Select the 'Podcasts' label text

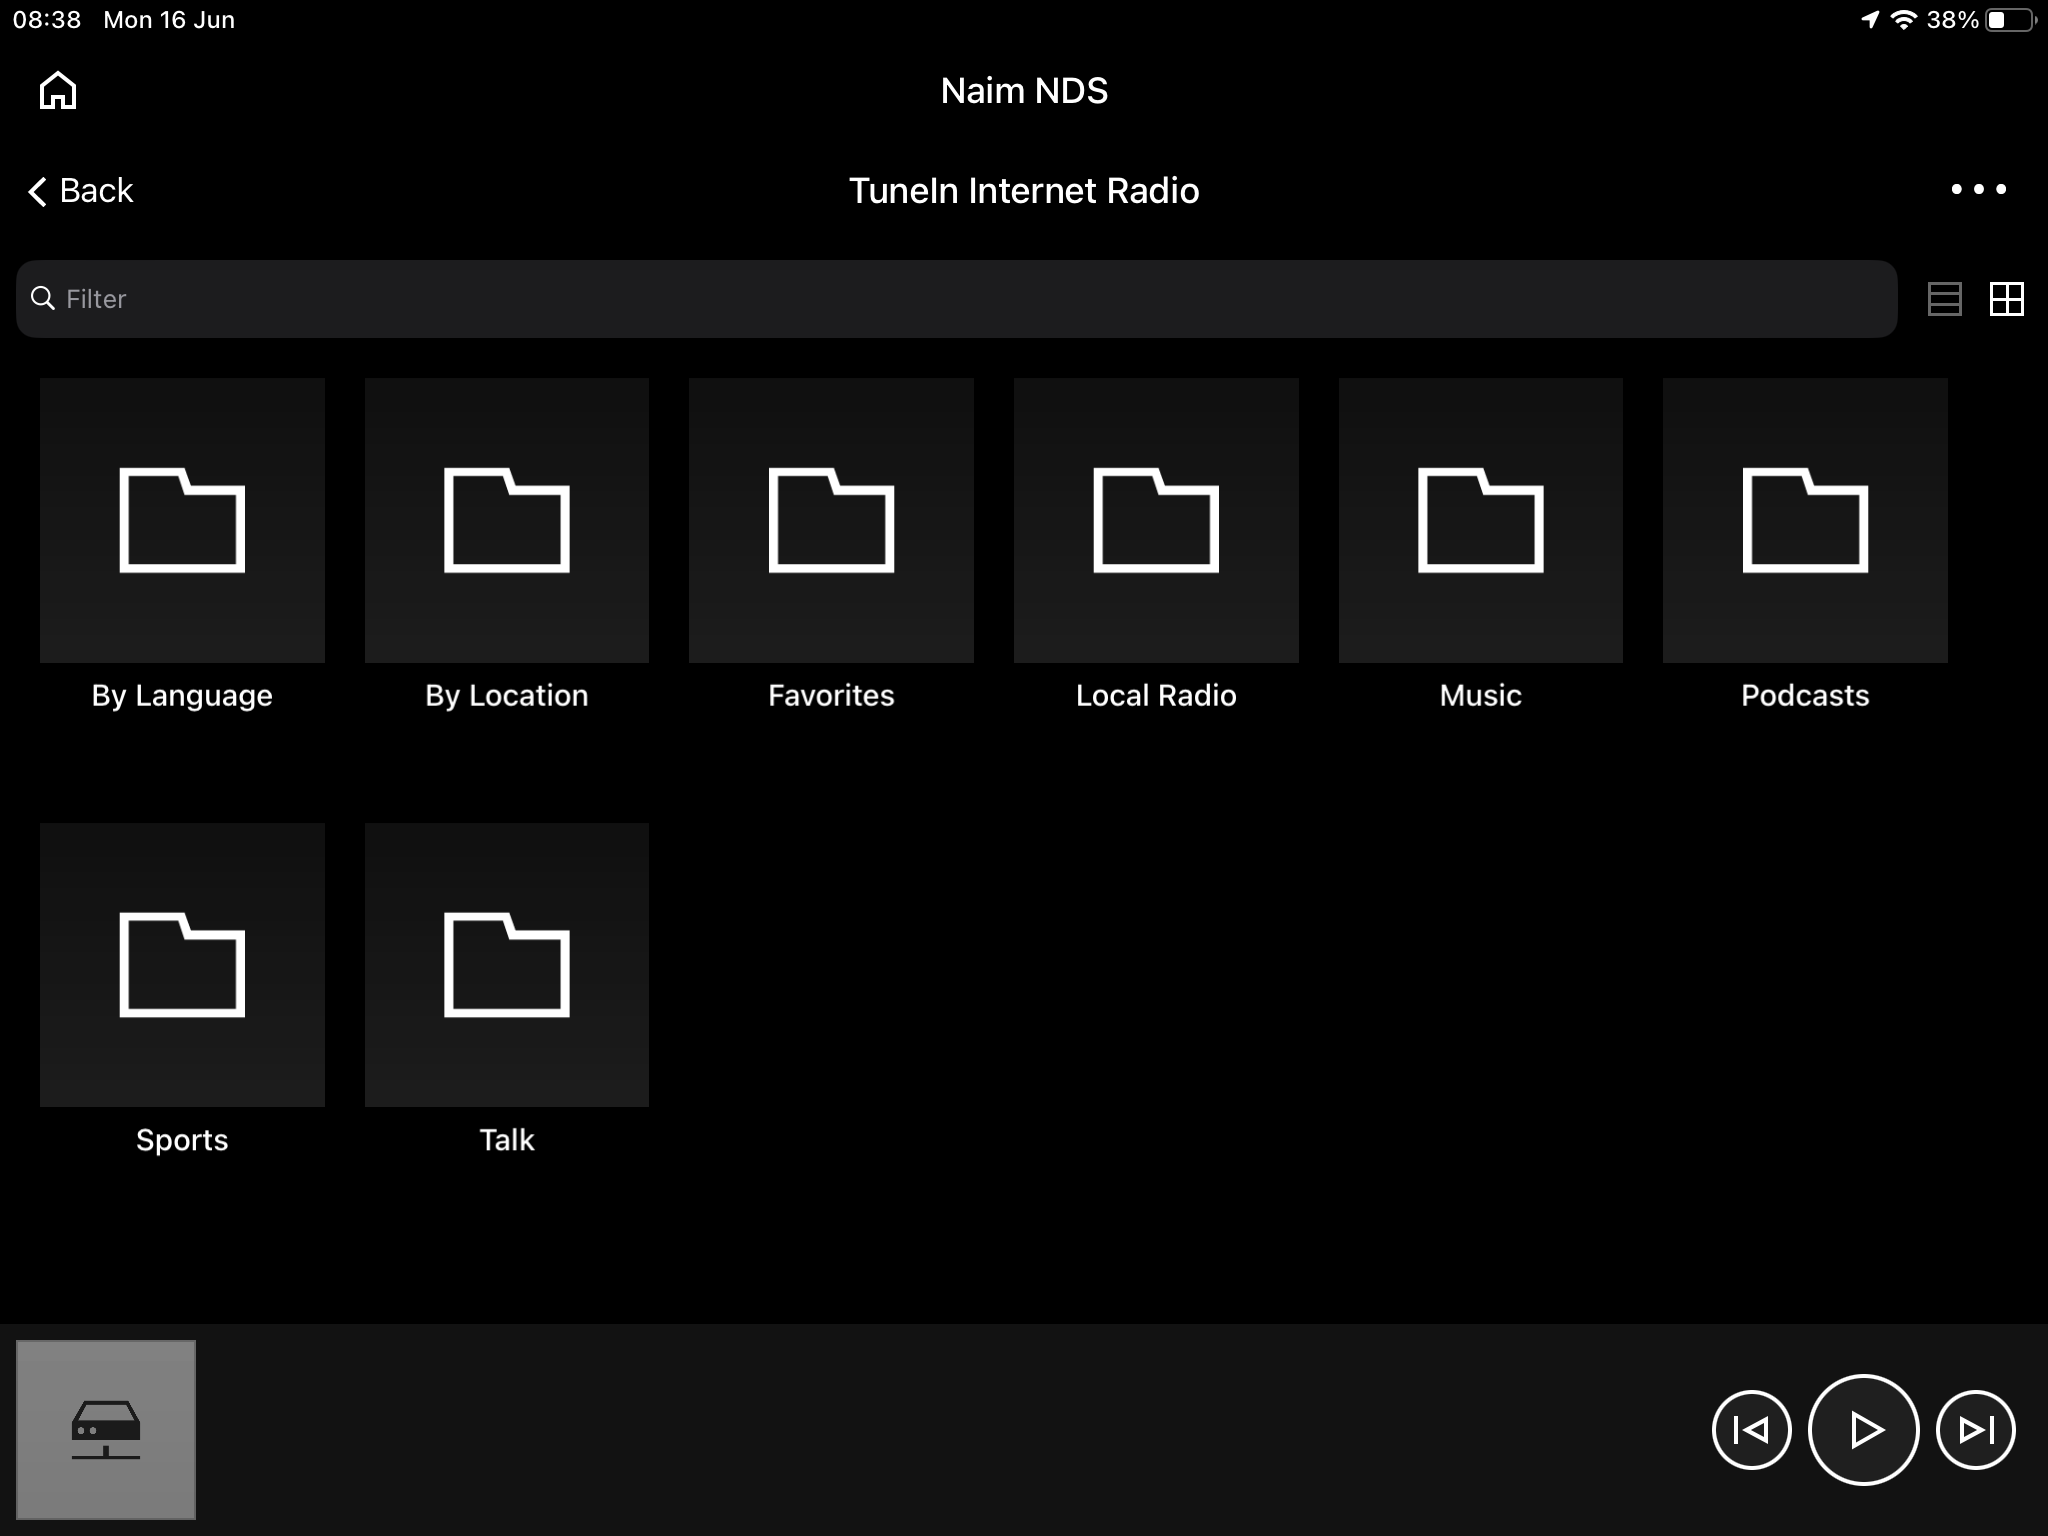[1805, 696]
